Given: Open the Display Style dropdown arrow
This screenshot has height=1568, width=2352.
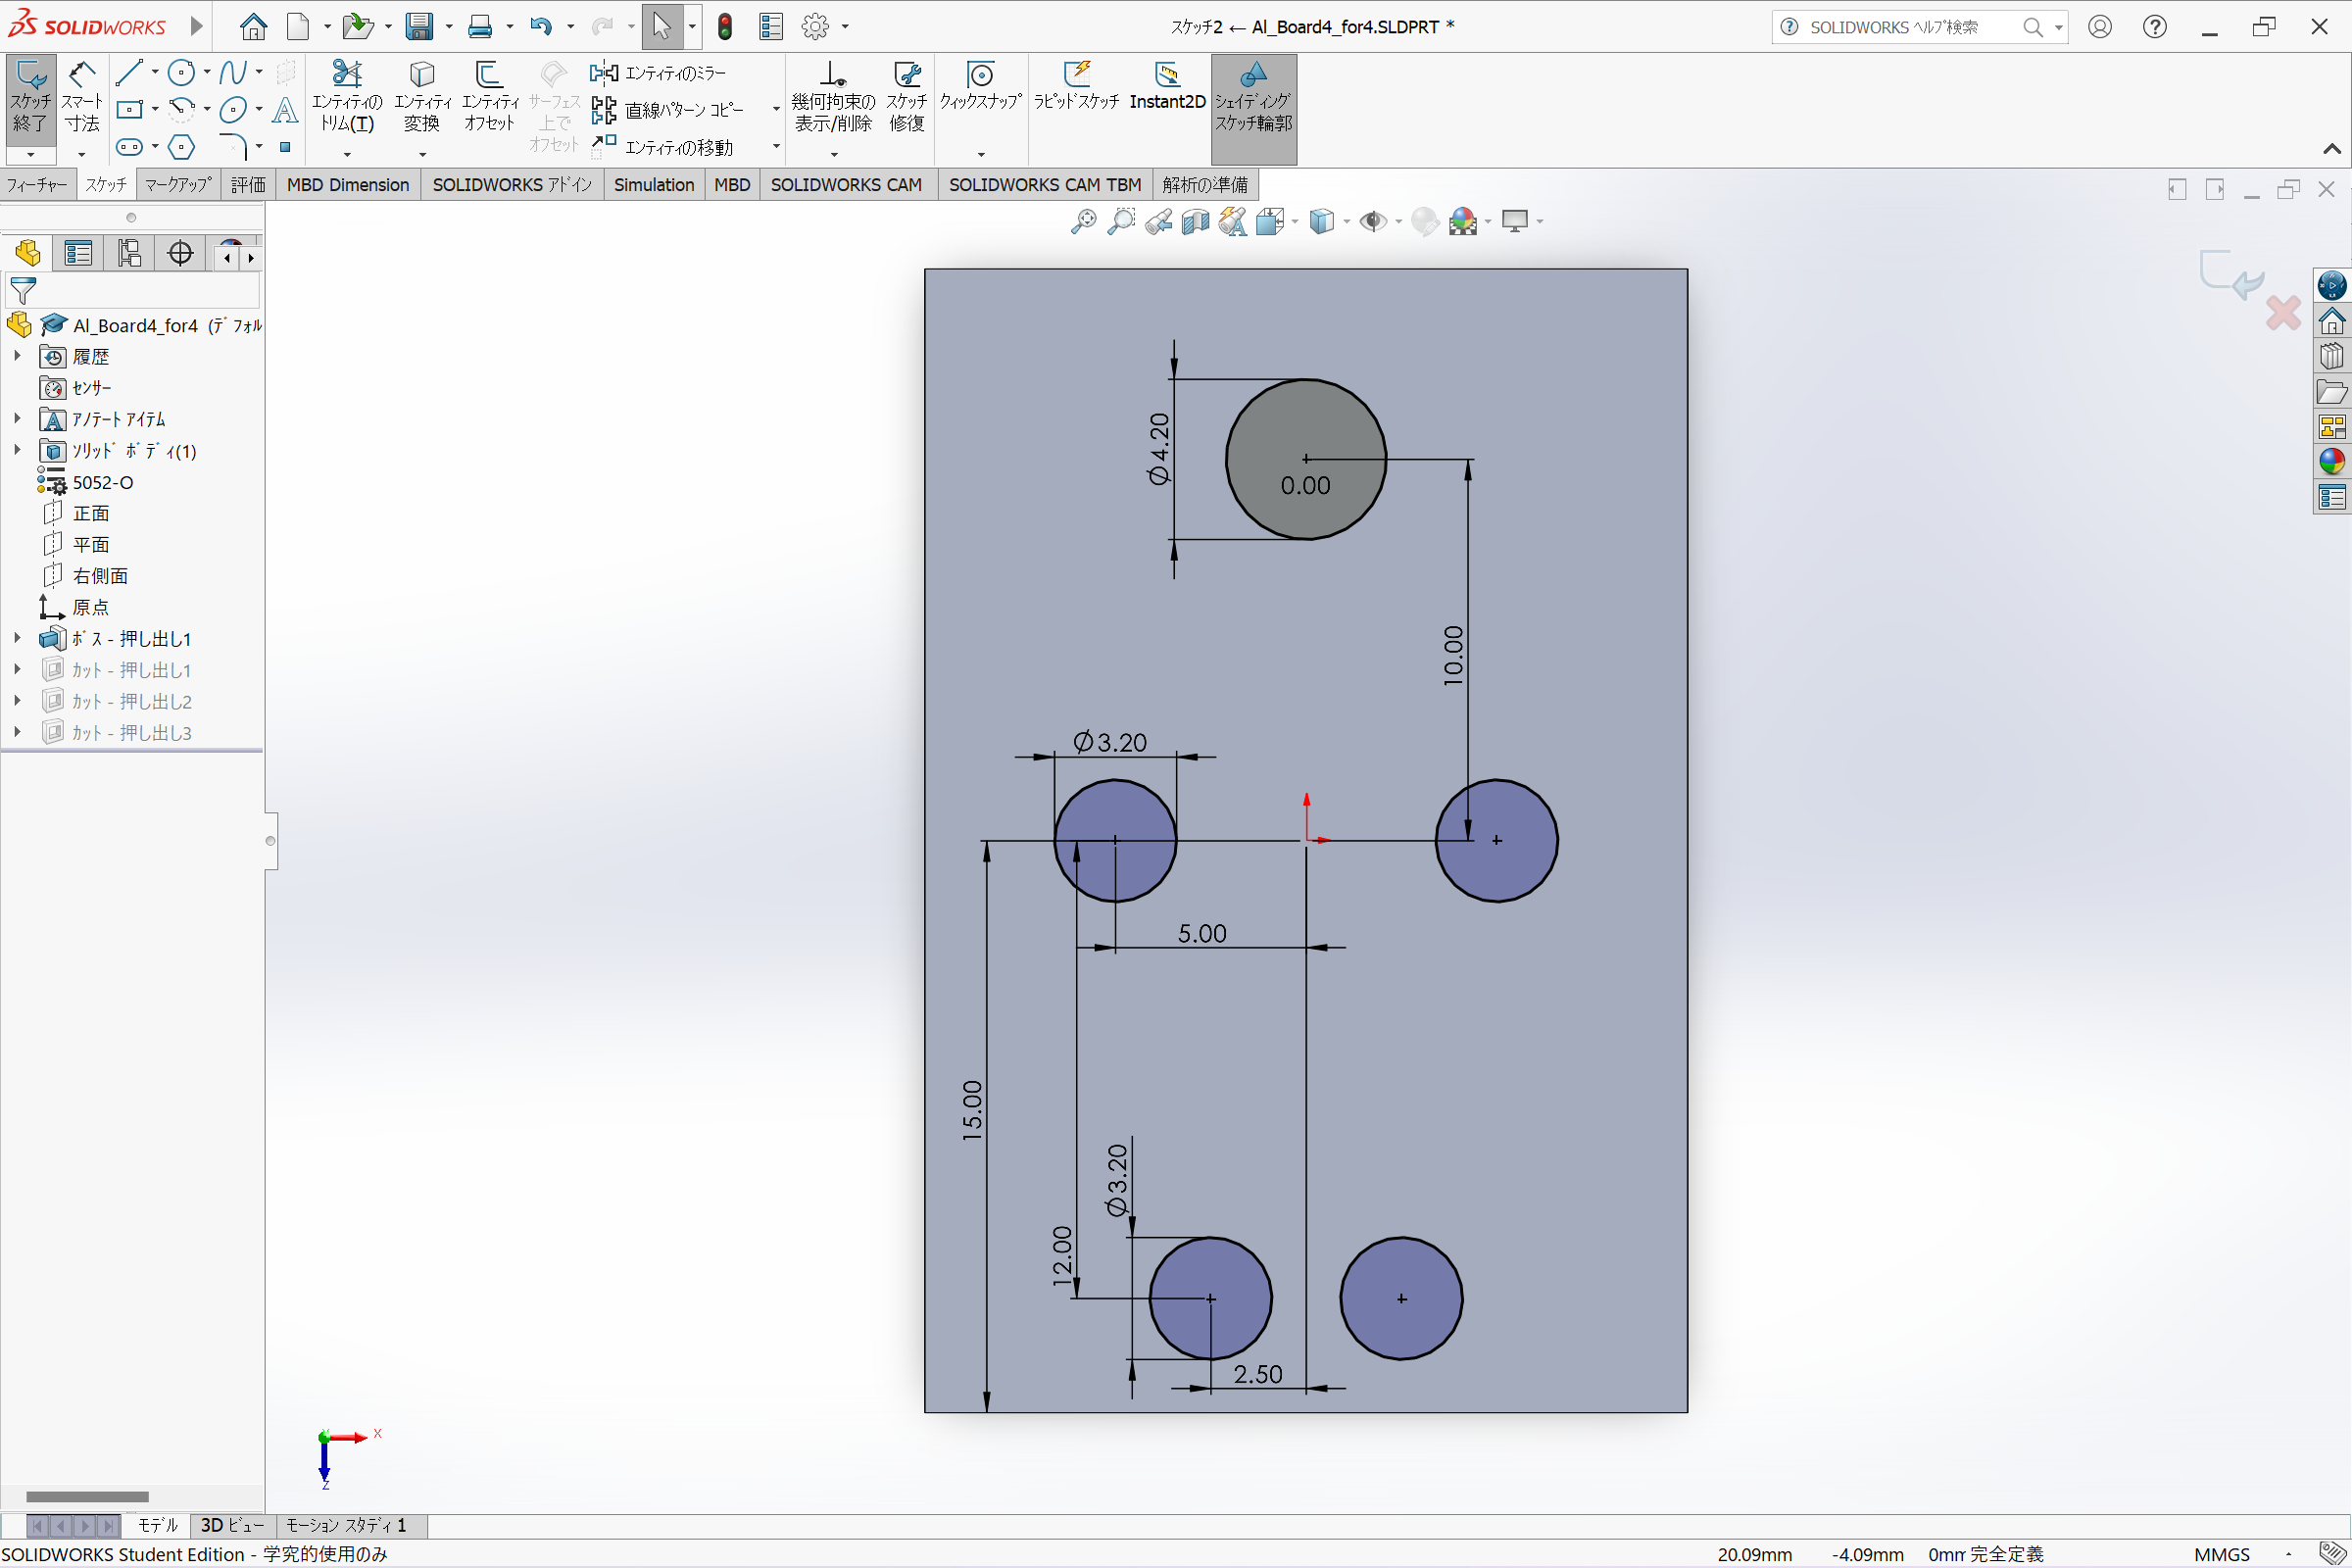Looking at the screenshot, I should coord(1347,221).
